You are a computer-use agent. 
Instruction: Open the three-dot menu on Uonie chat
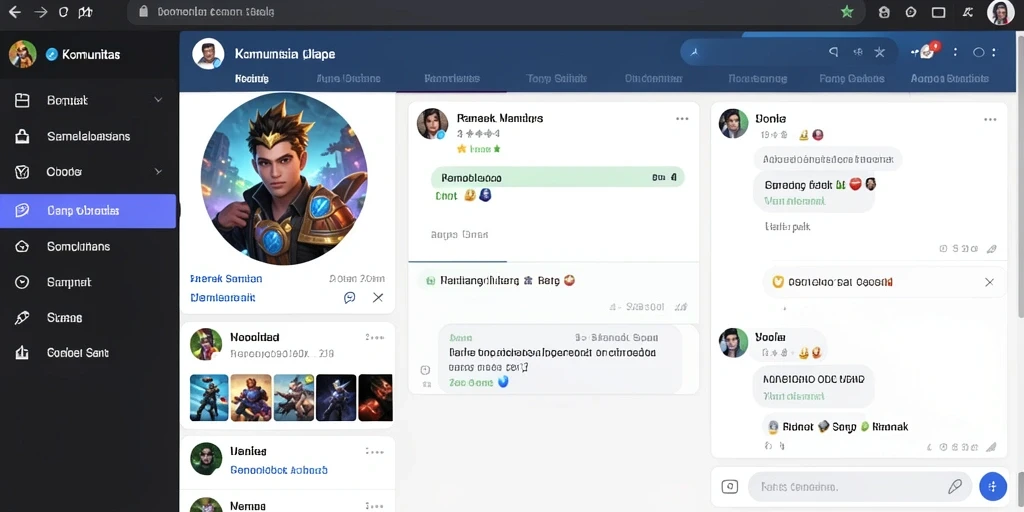coord(991,120)
